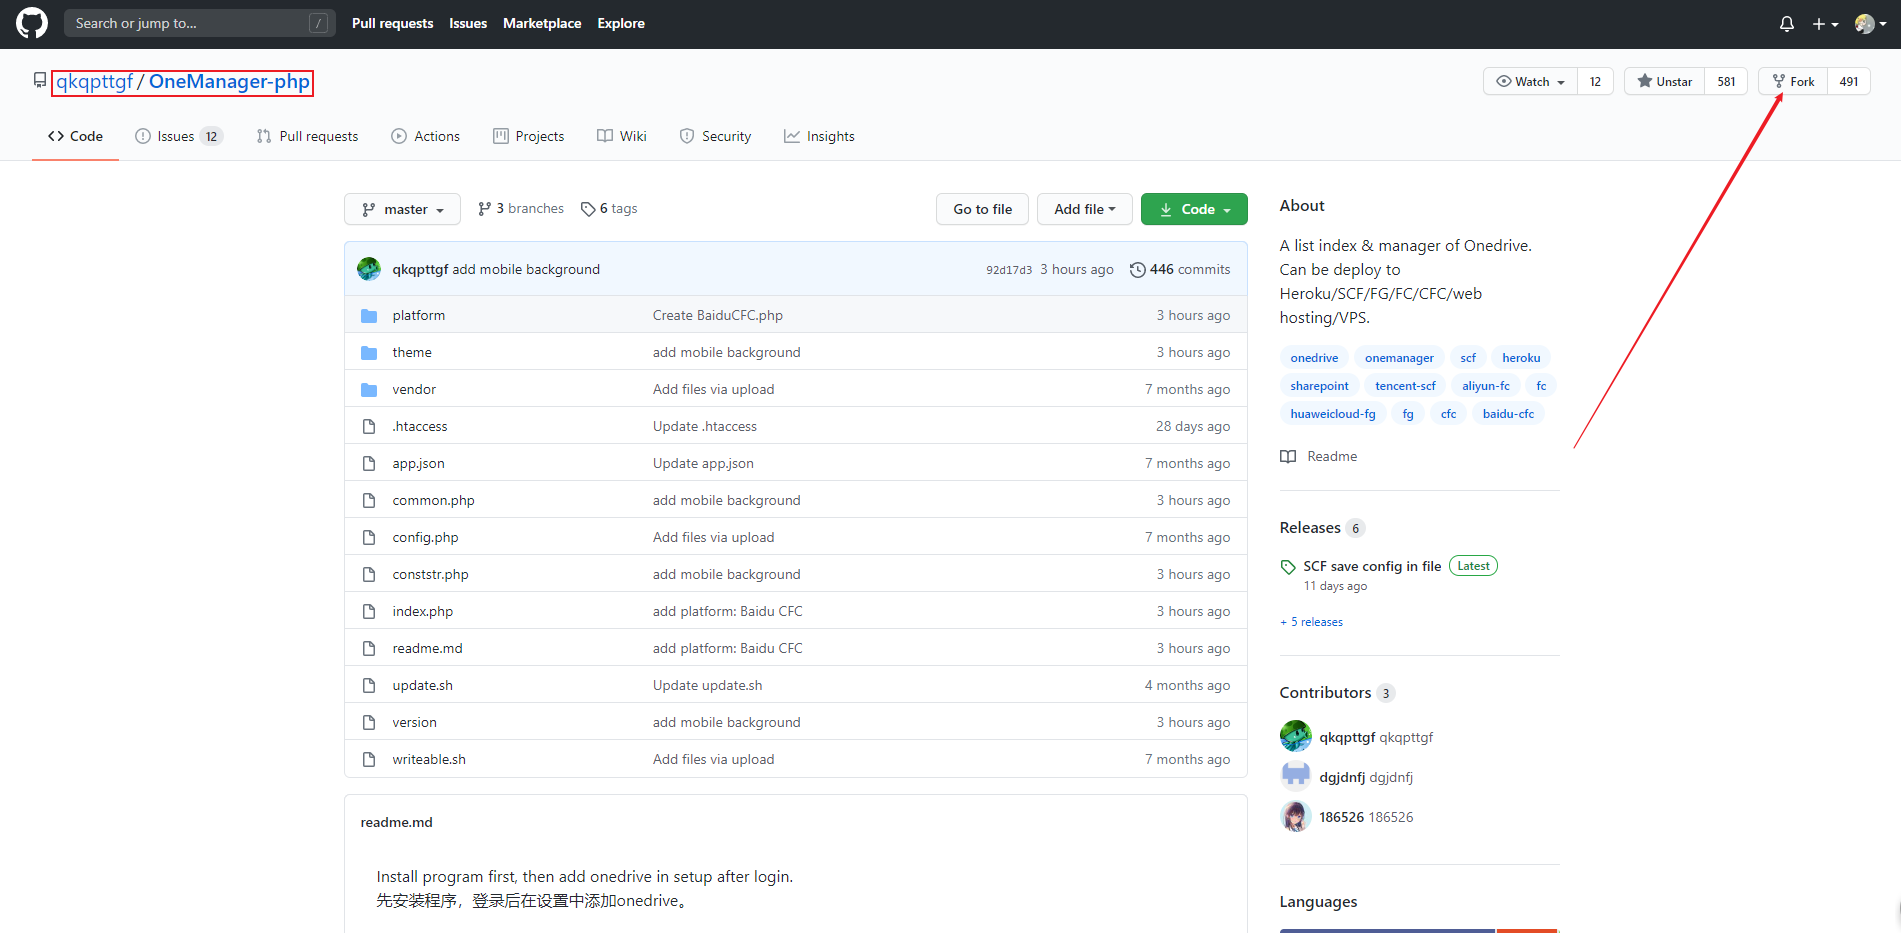Open the update.sh file
The height and width of the screenshot is (933, 1901).
coord(423,685)
